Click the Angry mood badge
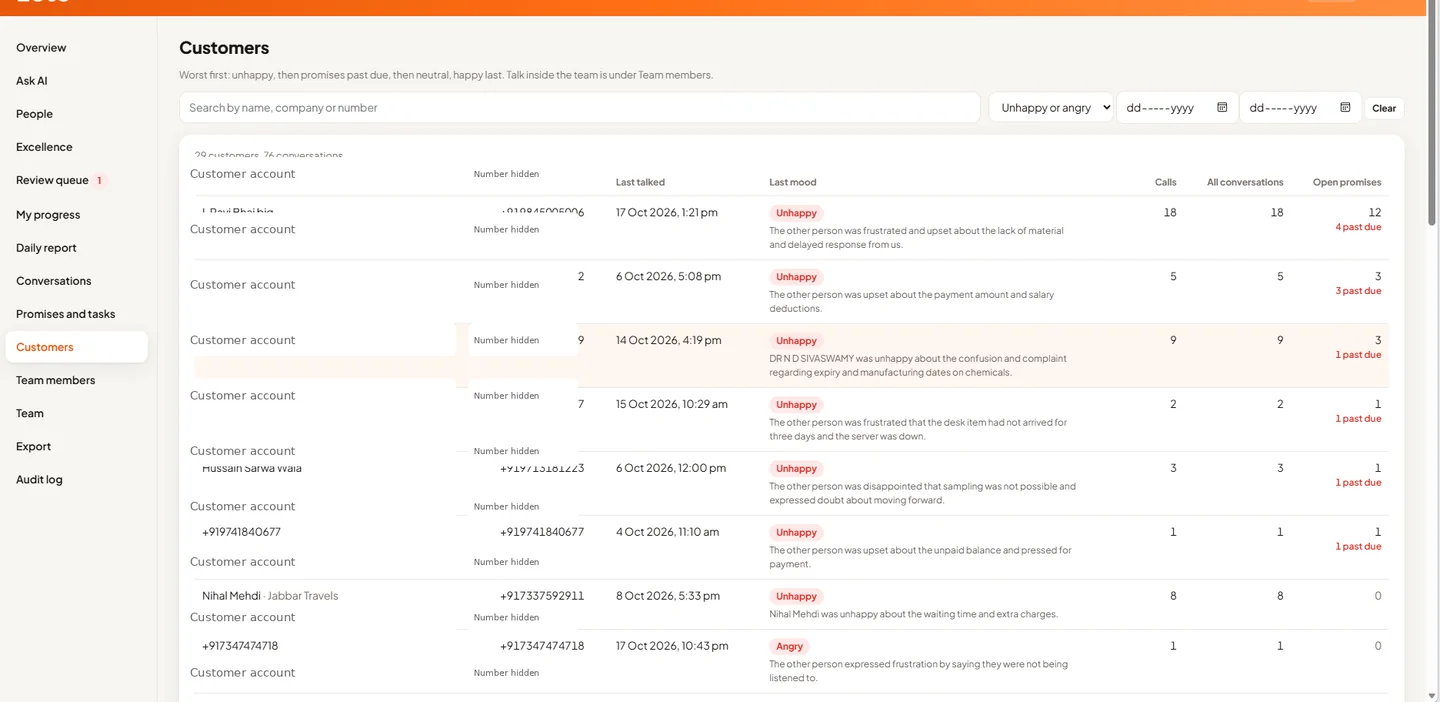Viewport: 1440px width, 702px height. coord(789,647)
